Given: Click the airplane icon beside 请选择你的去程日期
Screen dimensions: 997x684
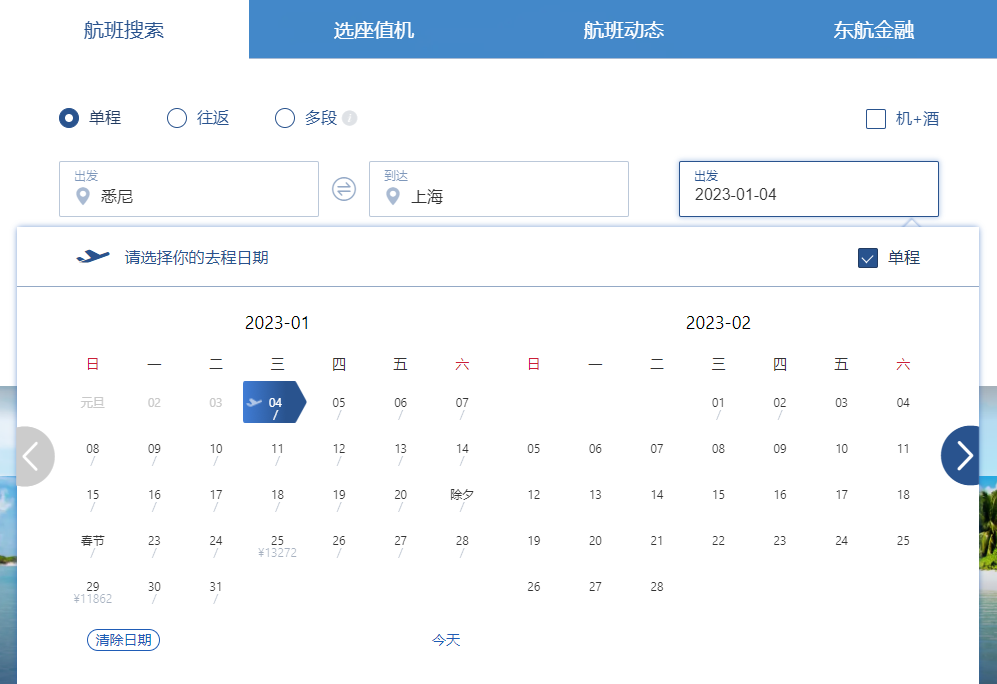Looking at the screenshot, I should [93, 257].
